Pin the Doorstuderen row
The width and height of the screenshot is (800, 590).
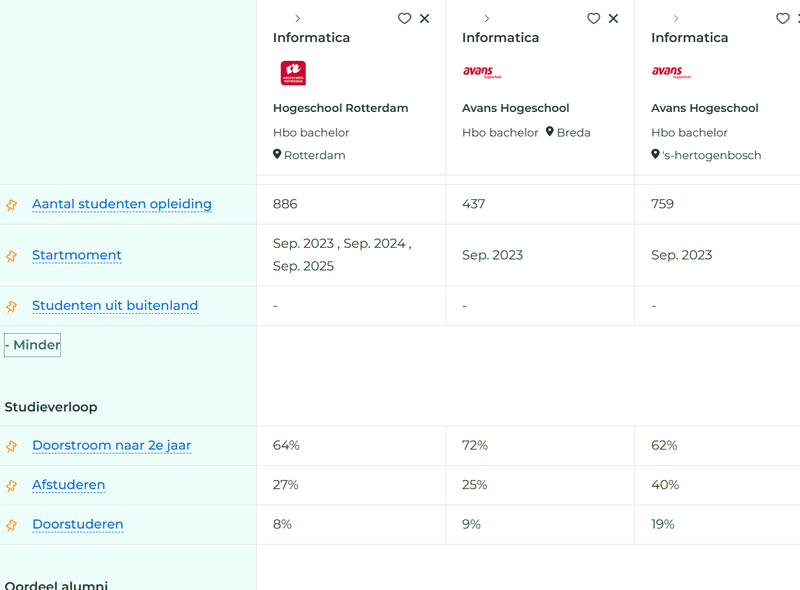pos(12,525)
